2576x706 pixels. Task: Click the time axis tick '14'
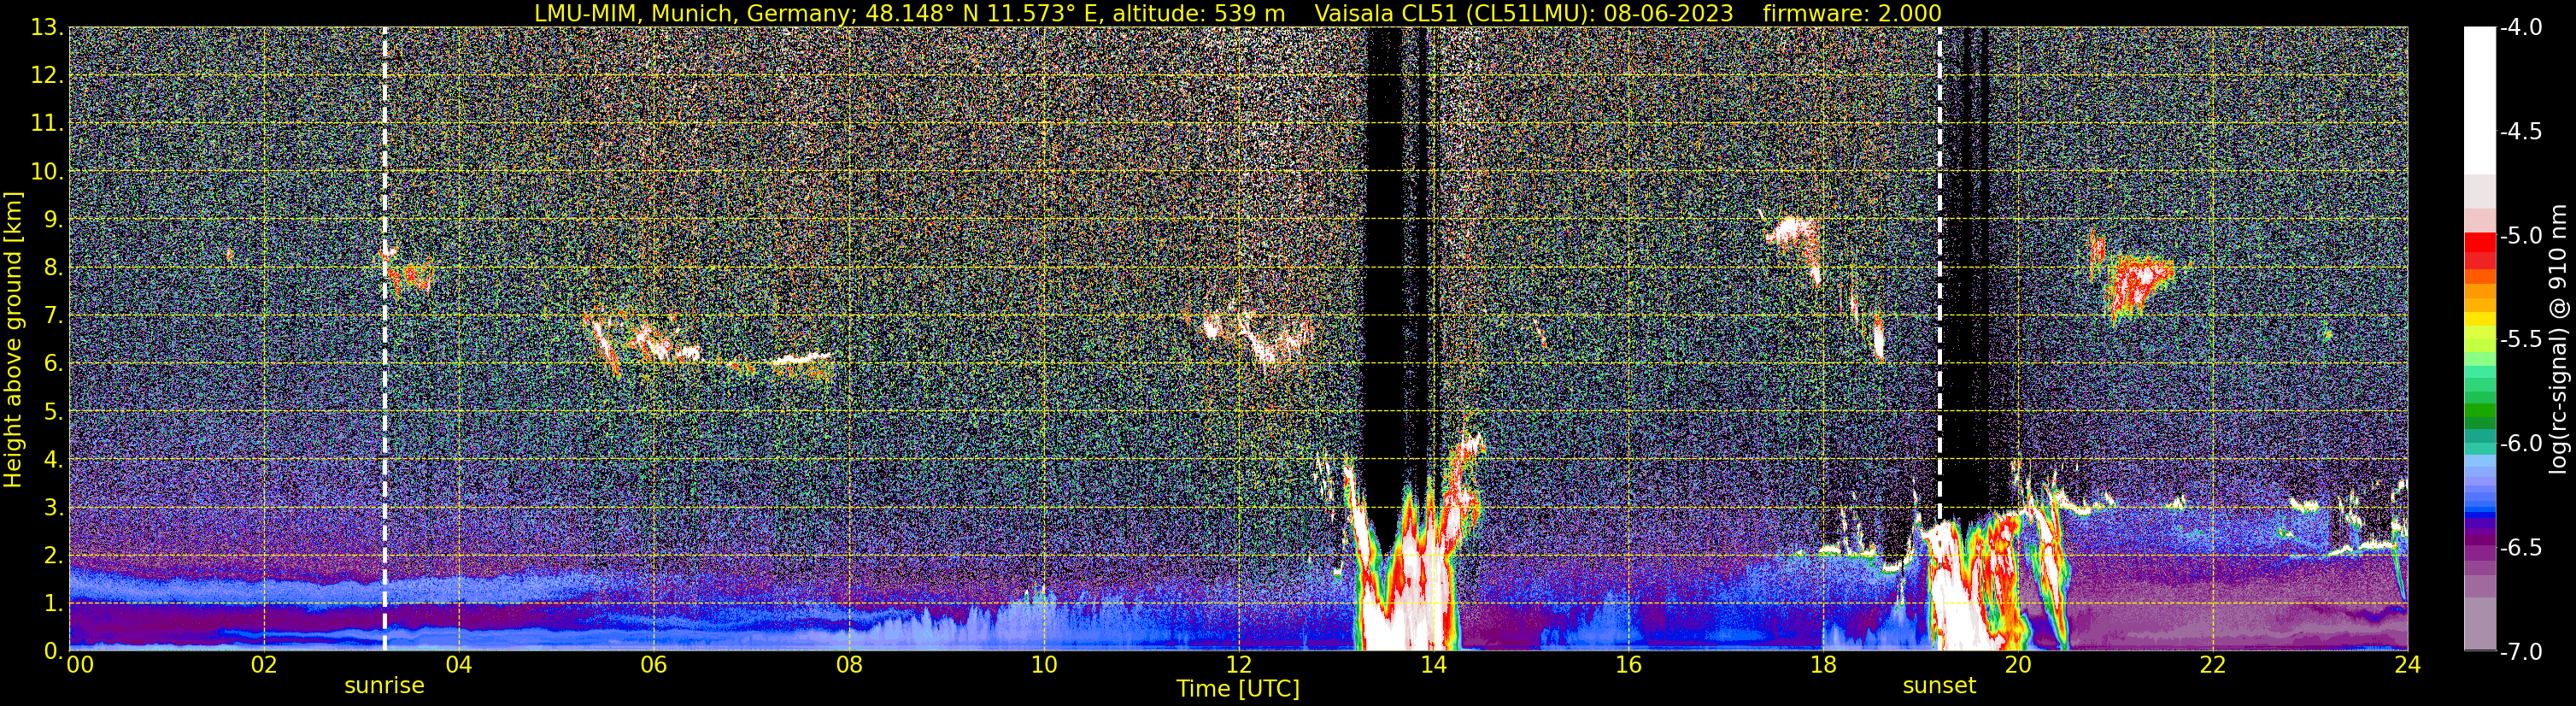[x=1433, y=665]
